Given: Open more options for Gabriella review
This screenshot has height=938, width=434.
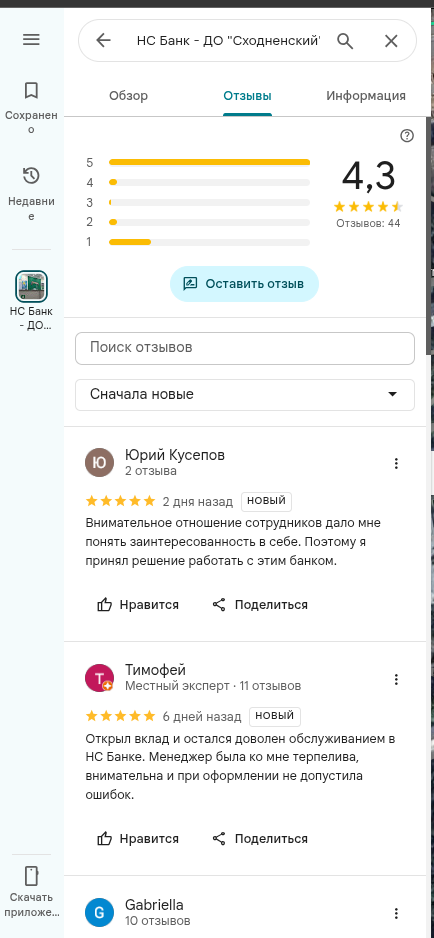Looking at the screenshot, I should pos(396,913).
